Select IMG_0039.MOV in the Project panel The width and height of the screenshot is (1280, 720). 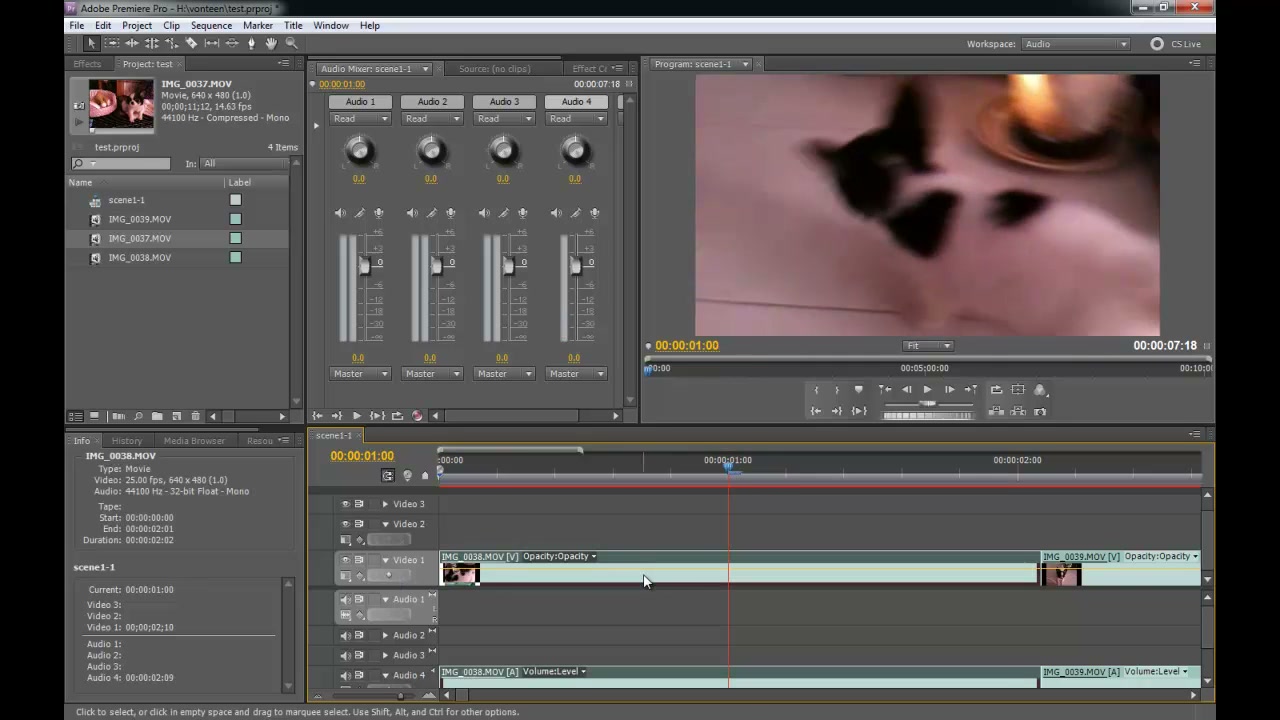tap(140, 219)
